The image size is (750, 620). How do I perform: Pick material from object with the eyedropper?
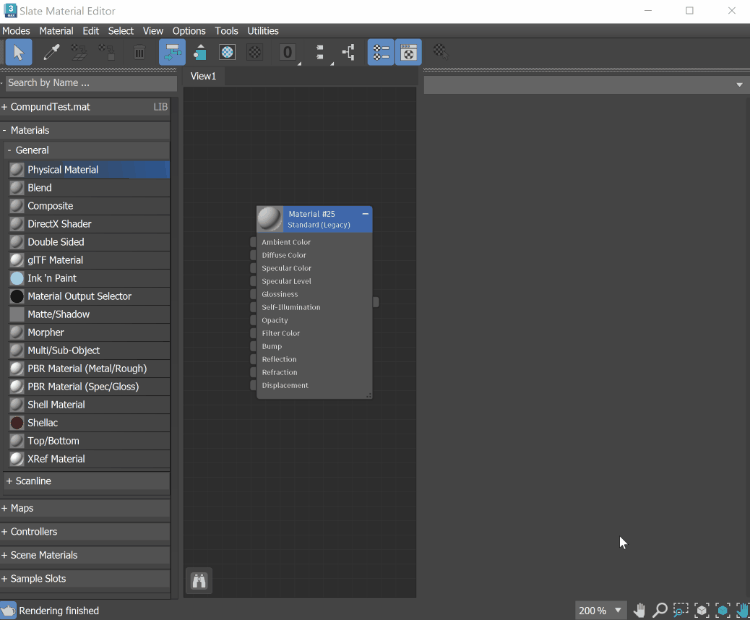[x=51, y=52]
